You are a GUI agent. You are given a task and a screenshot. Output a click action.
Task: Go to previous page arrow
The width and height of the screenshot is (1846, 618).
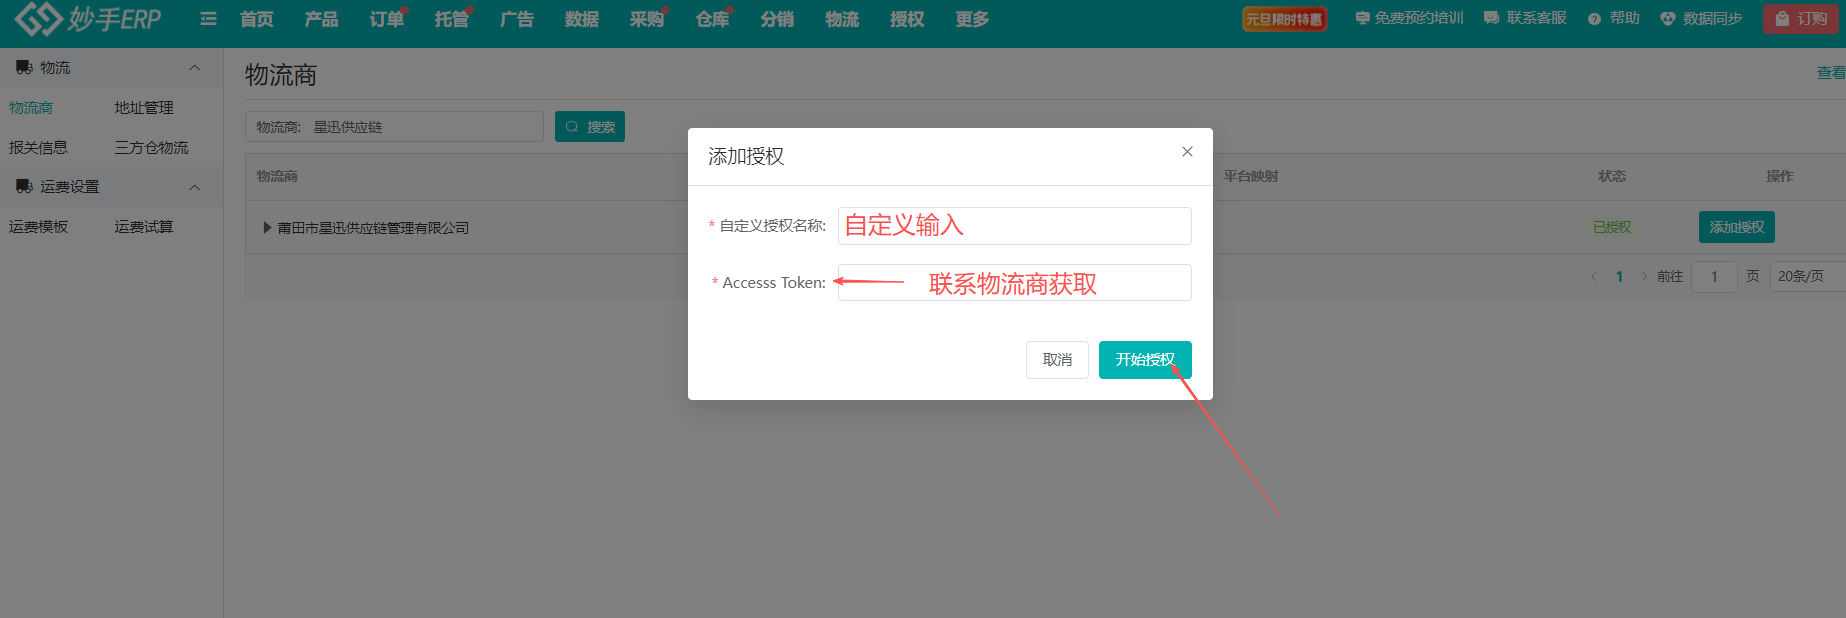[x=1594, y=277]
